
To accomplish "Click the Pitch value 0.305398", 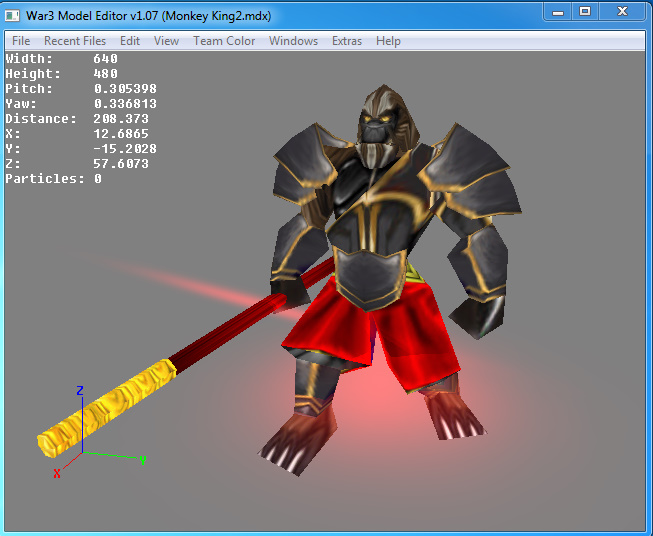I will coord(125,89).
